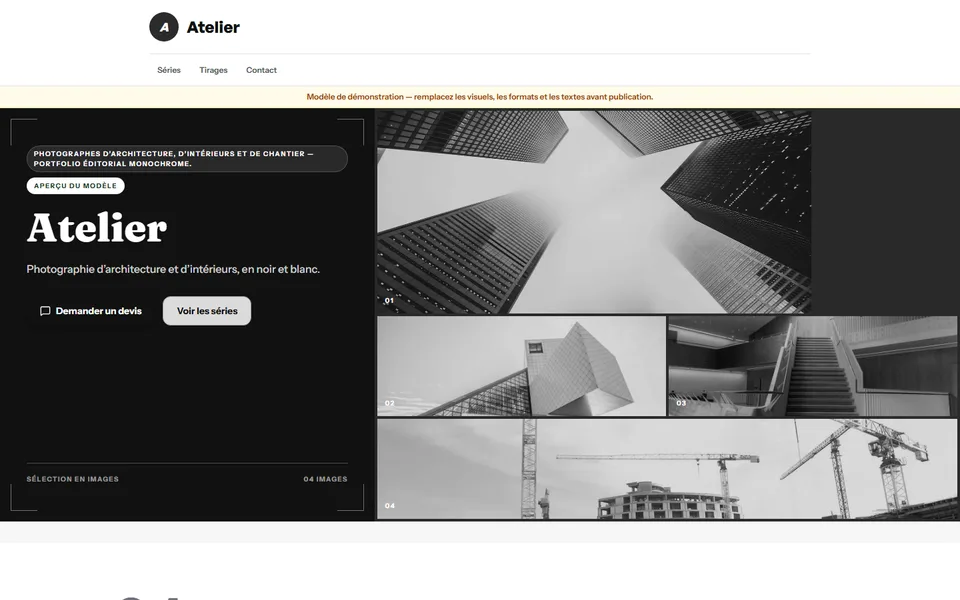This screenshot has height=600, width=960.
Task: Click the Atelier site title in header
Action: (213, 27)
